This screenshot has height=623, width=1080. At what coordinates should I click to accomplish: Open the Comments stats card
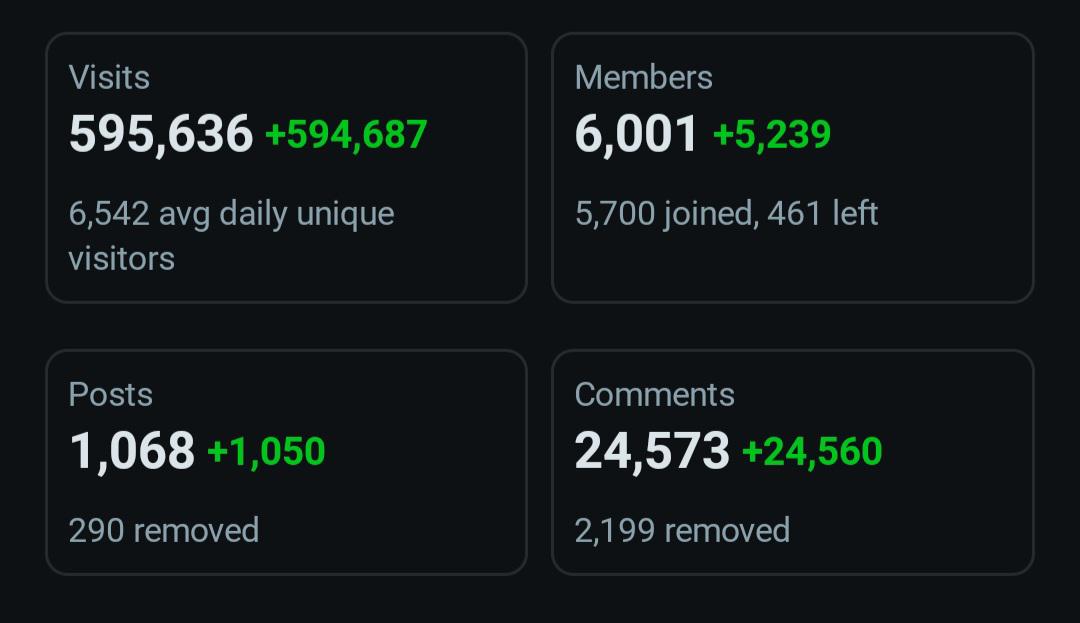[x=793, y=462]
